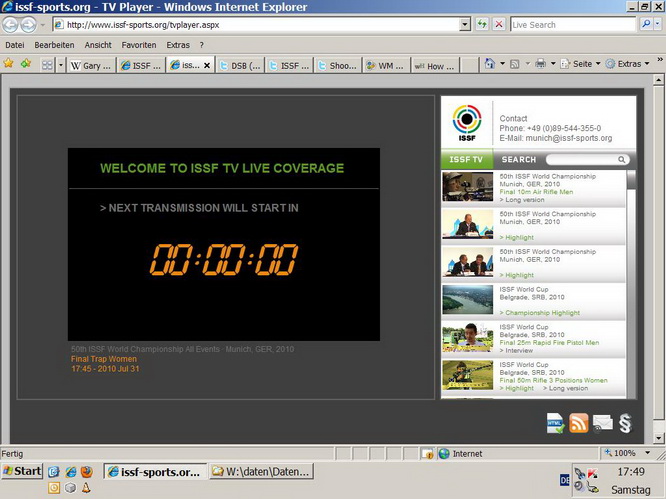
Task: Click the browser refresh button
Action: coord(479,24)
